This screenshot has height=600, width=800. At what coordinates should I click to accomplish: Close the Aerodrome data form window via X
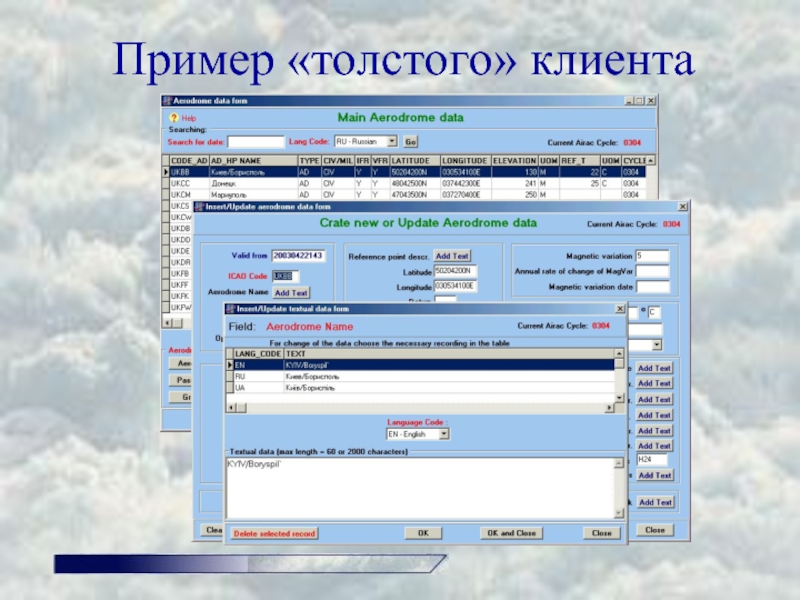(651, 101)
